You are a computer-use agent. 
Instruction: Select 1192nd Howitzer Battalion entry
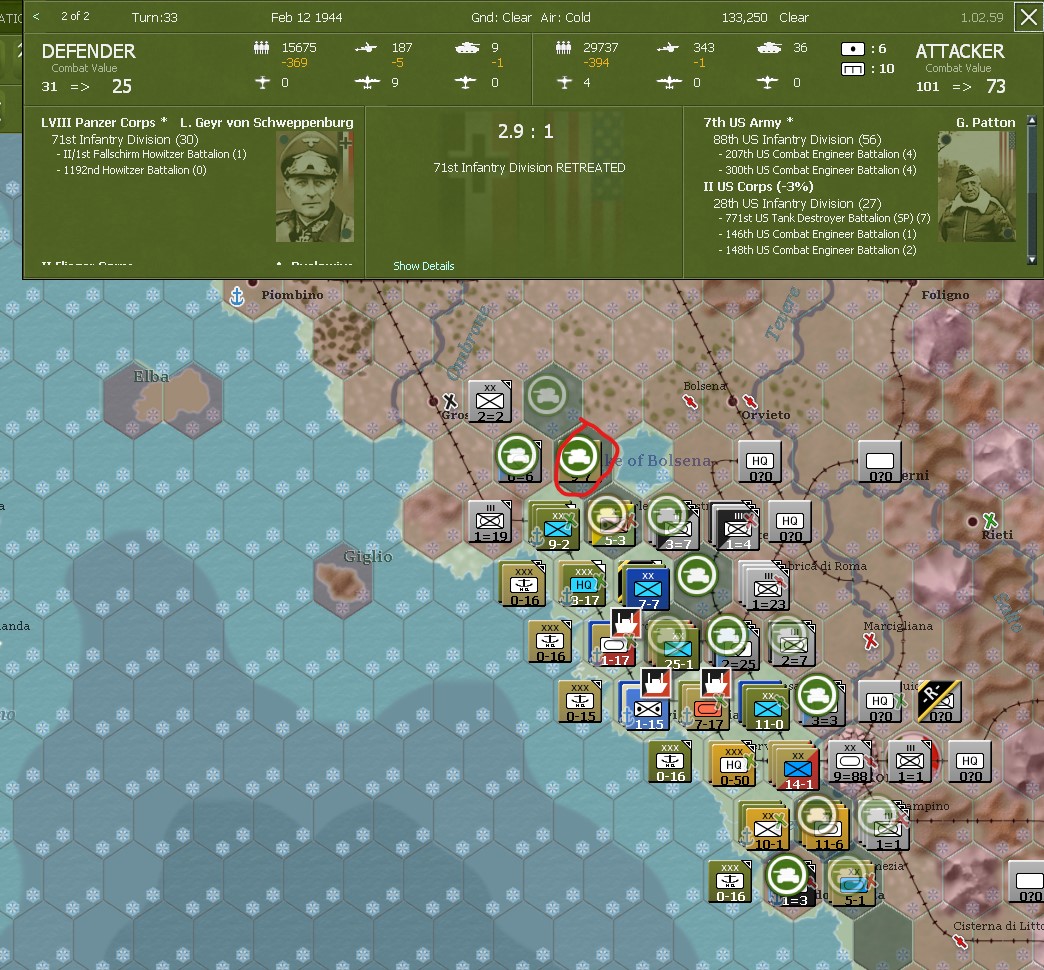click(x=134, y=170)
